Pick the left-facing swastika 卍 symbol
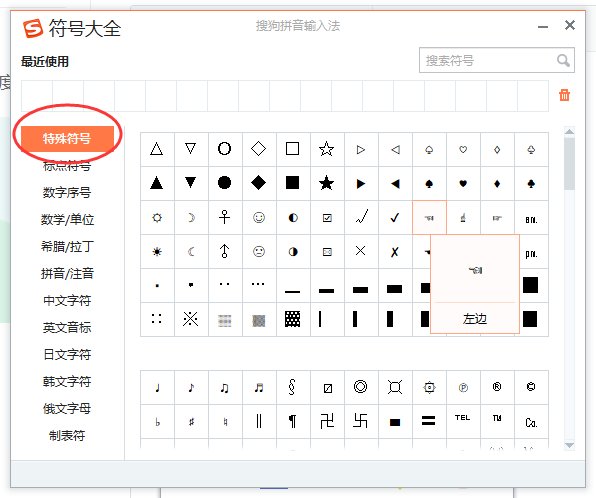The image size is (596, 498). pyautogui.click(x=327, y=421)
